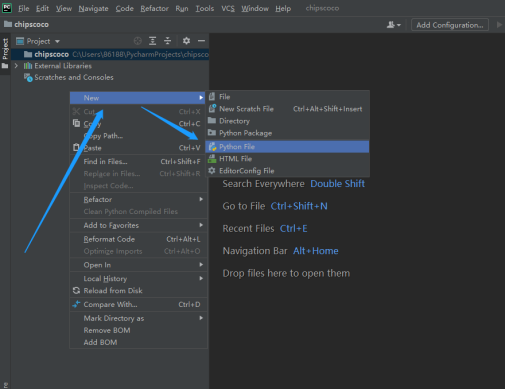
Task: Click the user profile icon near Add Configuration
Action: [x=393, y=25]
